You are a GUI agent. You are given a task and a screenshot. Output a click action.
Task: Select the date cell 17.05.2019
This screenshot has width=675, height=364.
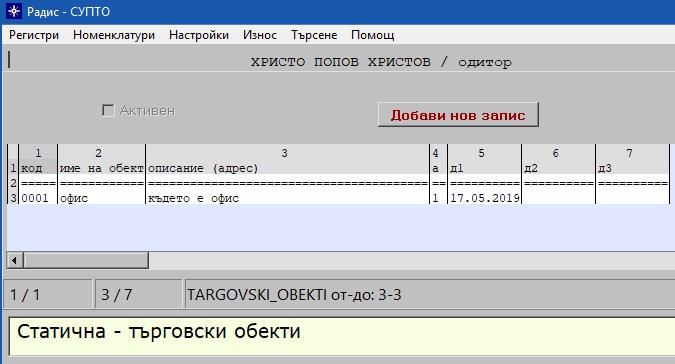(485, 198)
